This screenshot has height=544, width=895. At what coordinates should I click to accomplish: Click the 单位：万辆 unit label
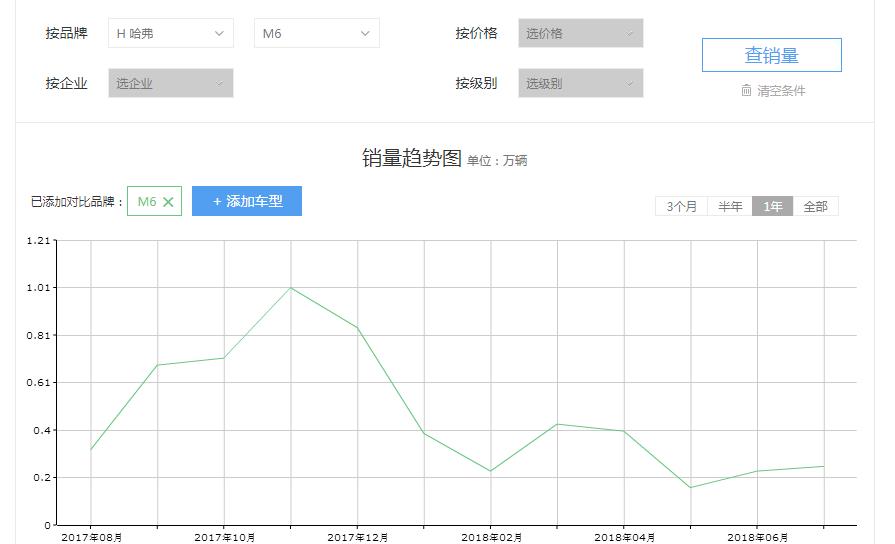click(497, 160)
